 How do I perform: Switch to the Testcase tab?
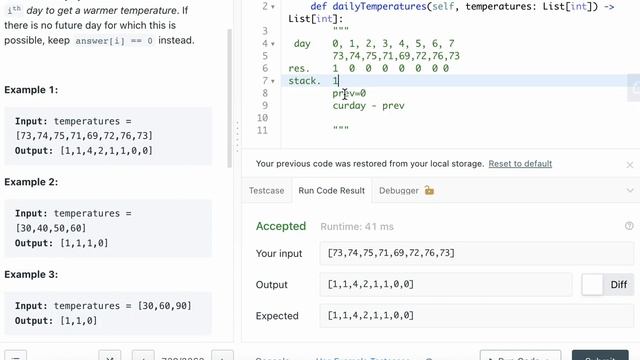coord(267,191)
